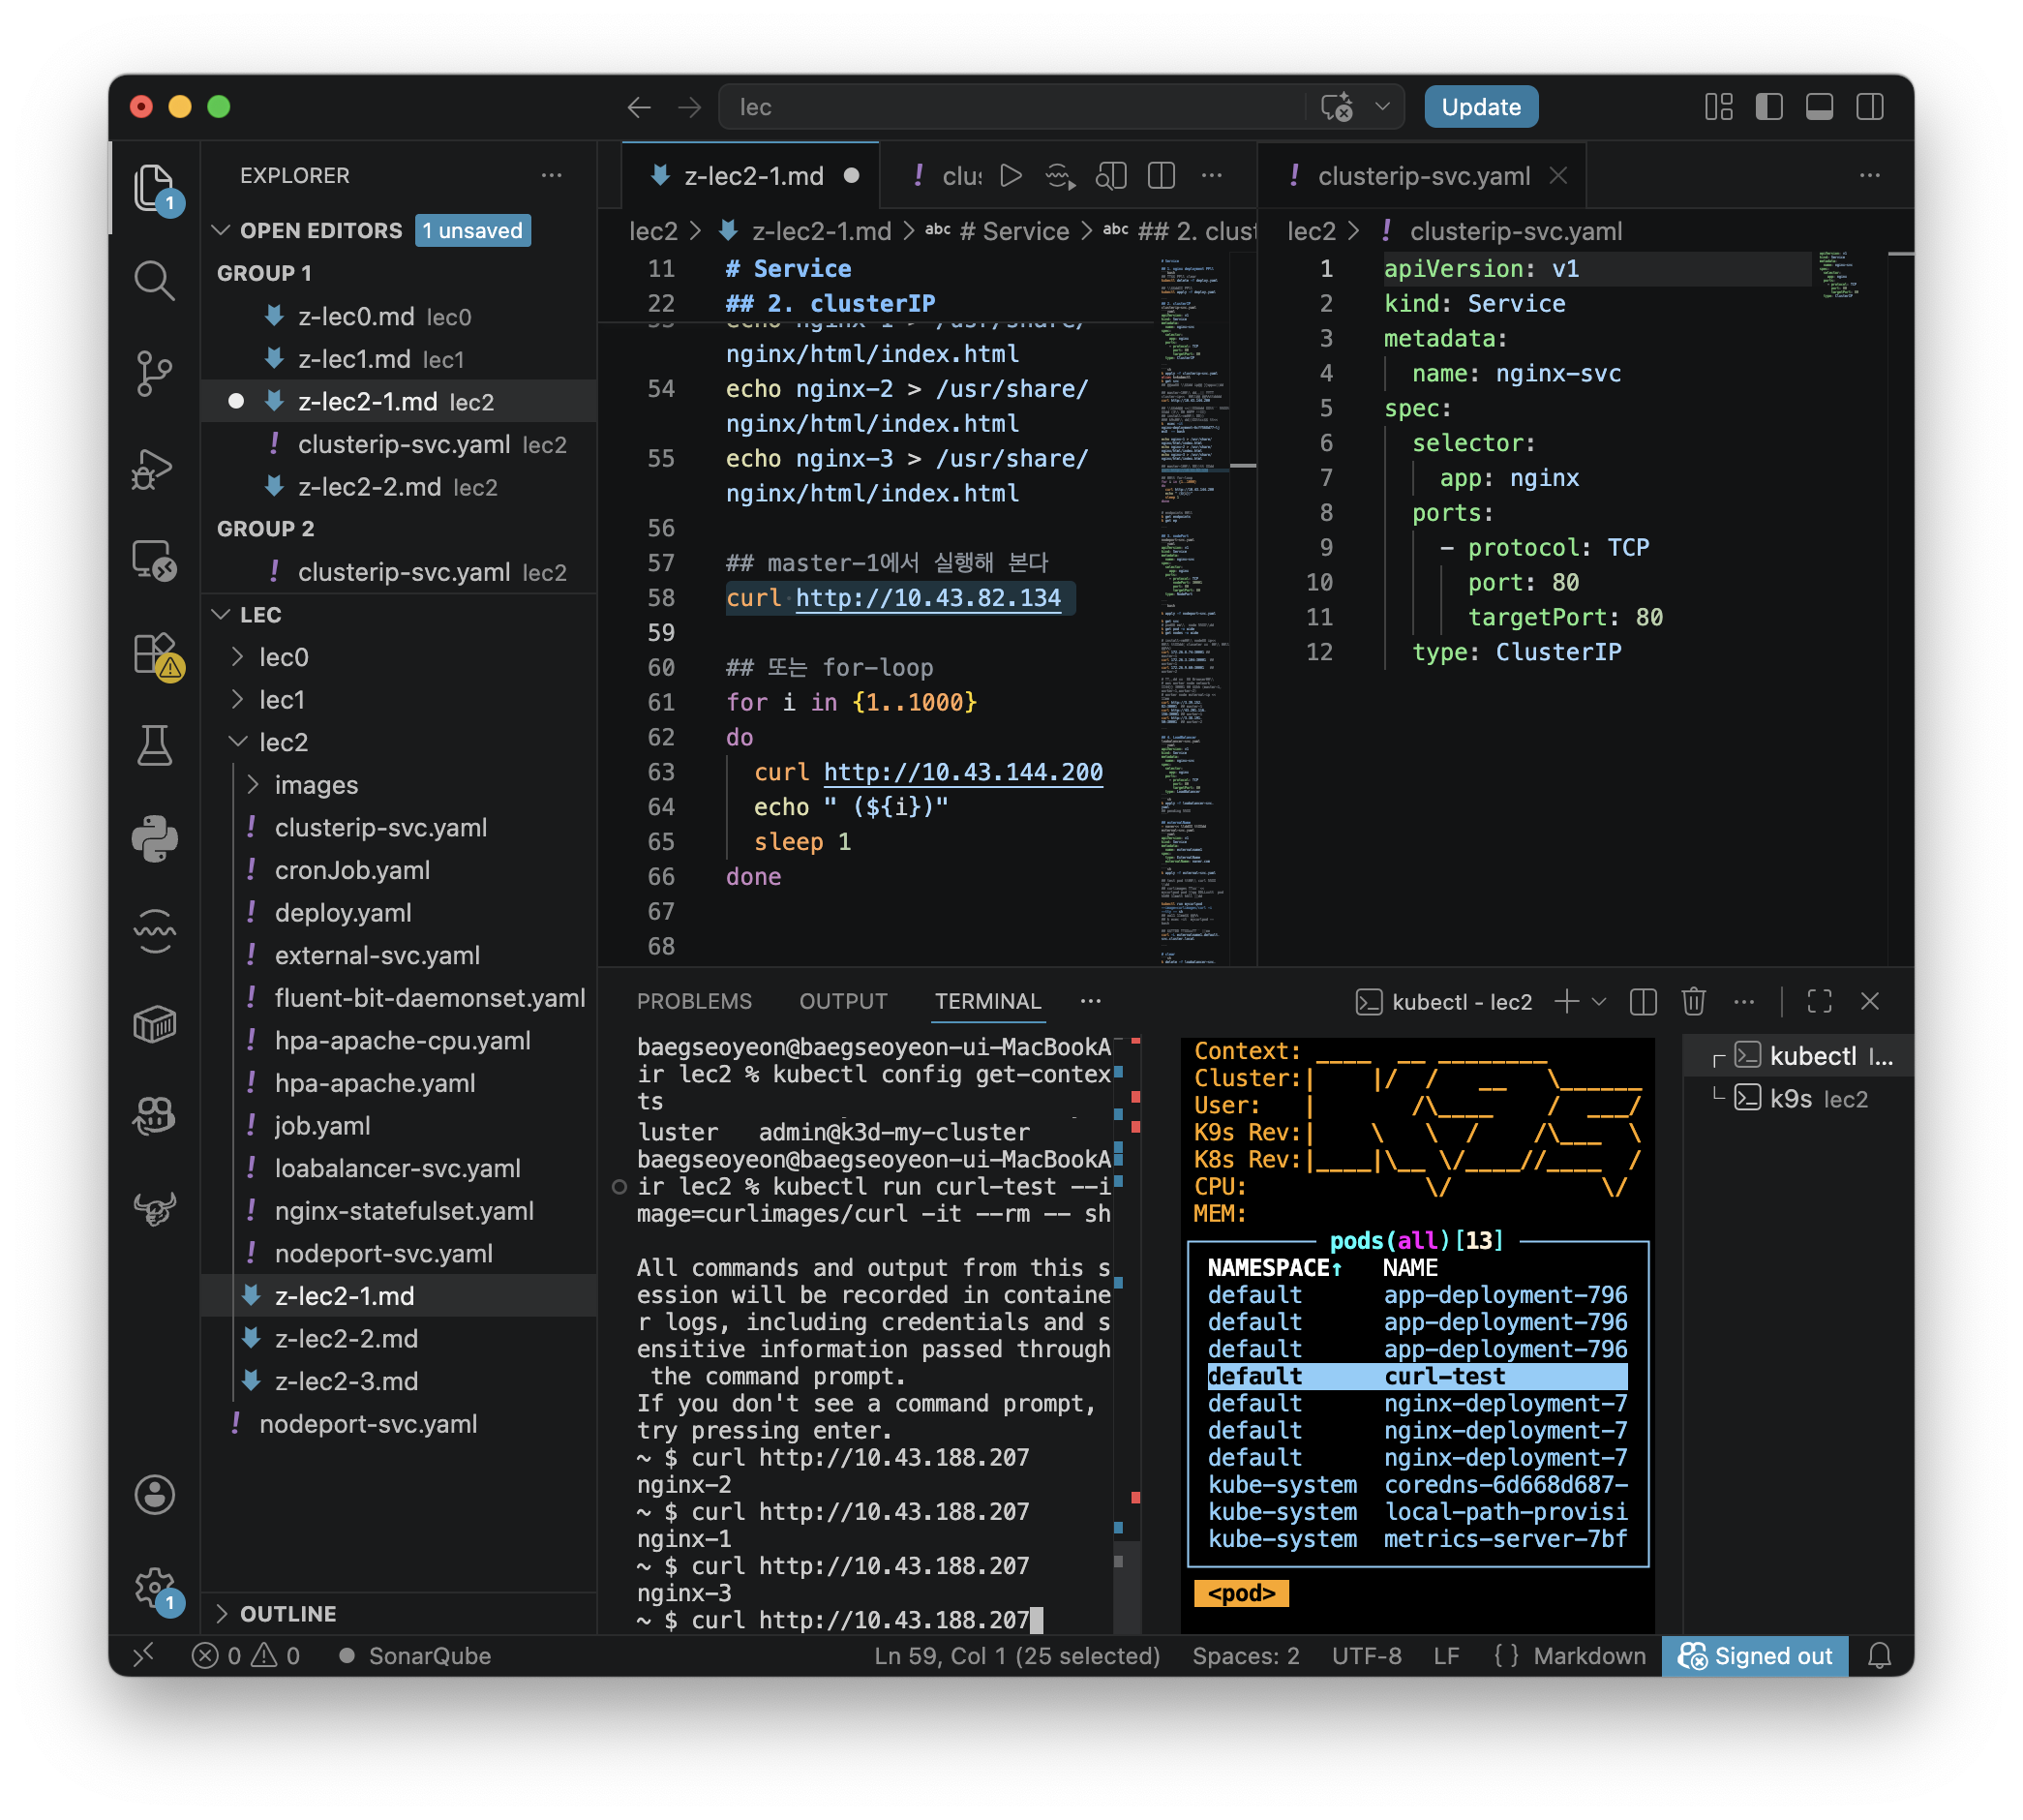Expand the OUTLINE section
The height and width of the screenshot is (1820, 2023).
coord(287,1614)
